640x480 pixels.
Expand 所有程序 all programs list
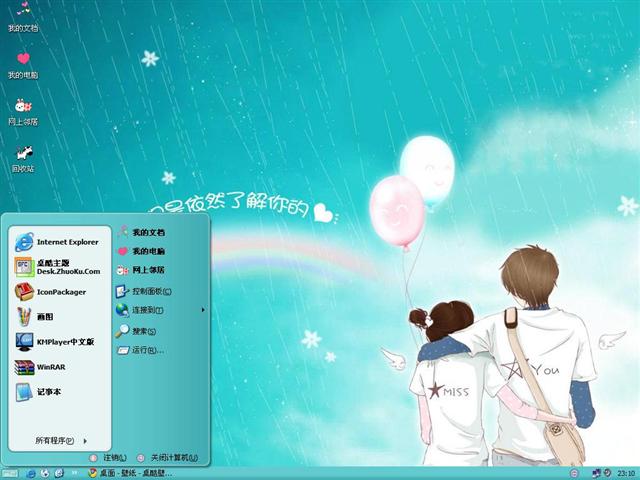click(x=61, y=440)
